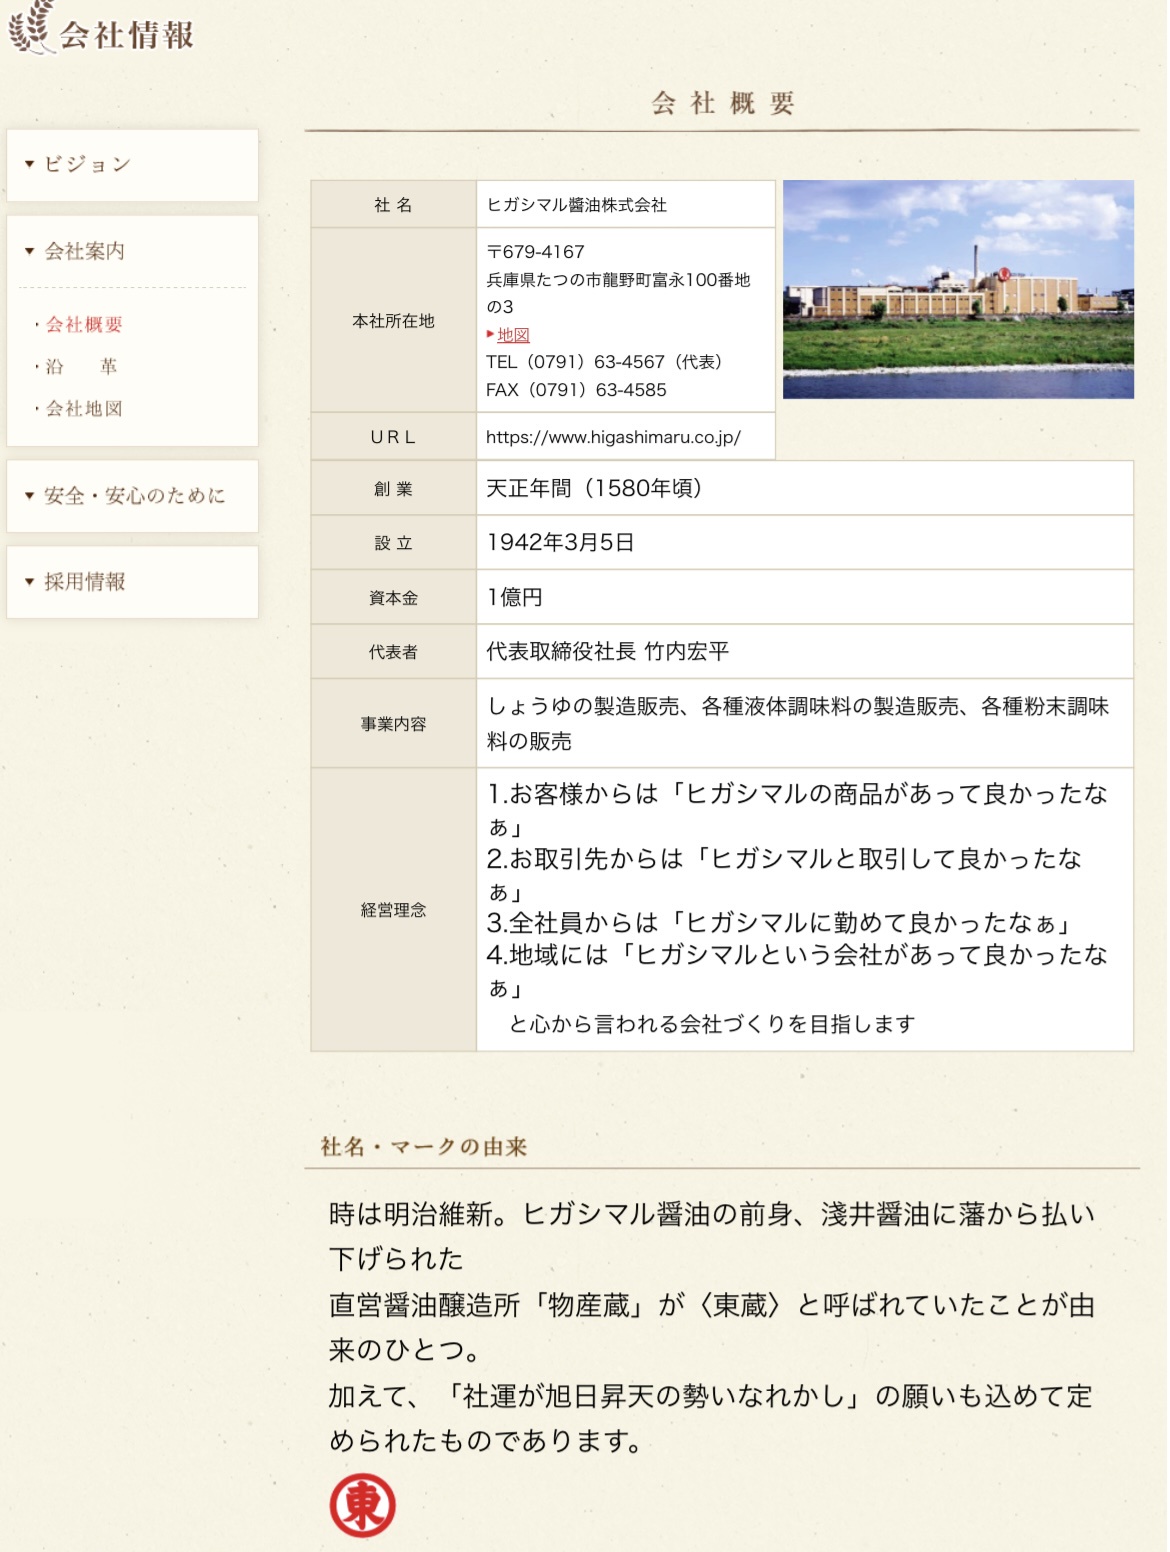Expand the ビジョン menu section

point(132,165)
